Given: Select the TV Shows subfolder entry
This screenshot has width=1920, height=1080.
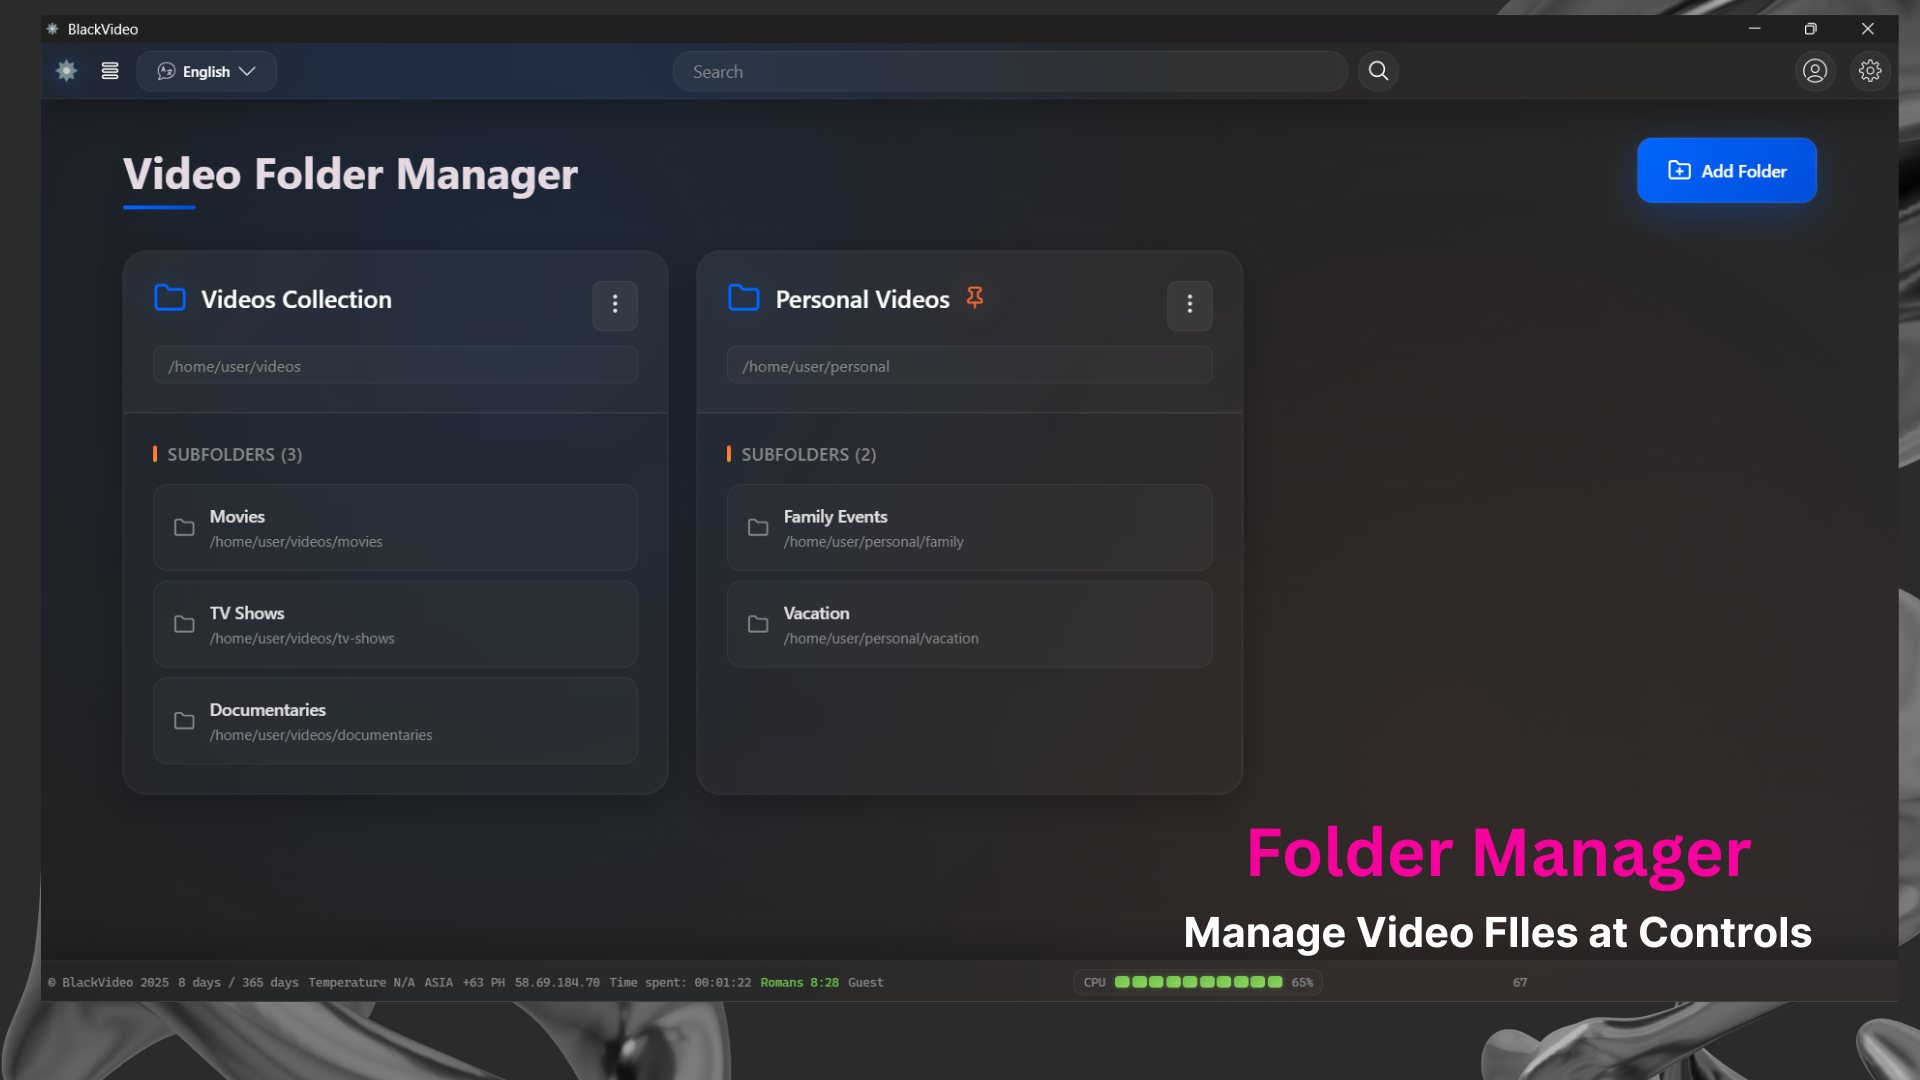Looking at the screenshot, I should (x=395, y=624).
